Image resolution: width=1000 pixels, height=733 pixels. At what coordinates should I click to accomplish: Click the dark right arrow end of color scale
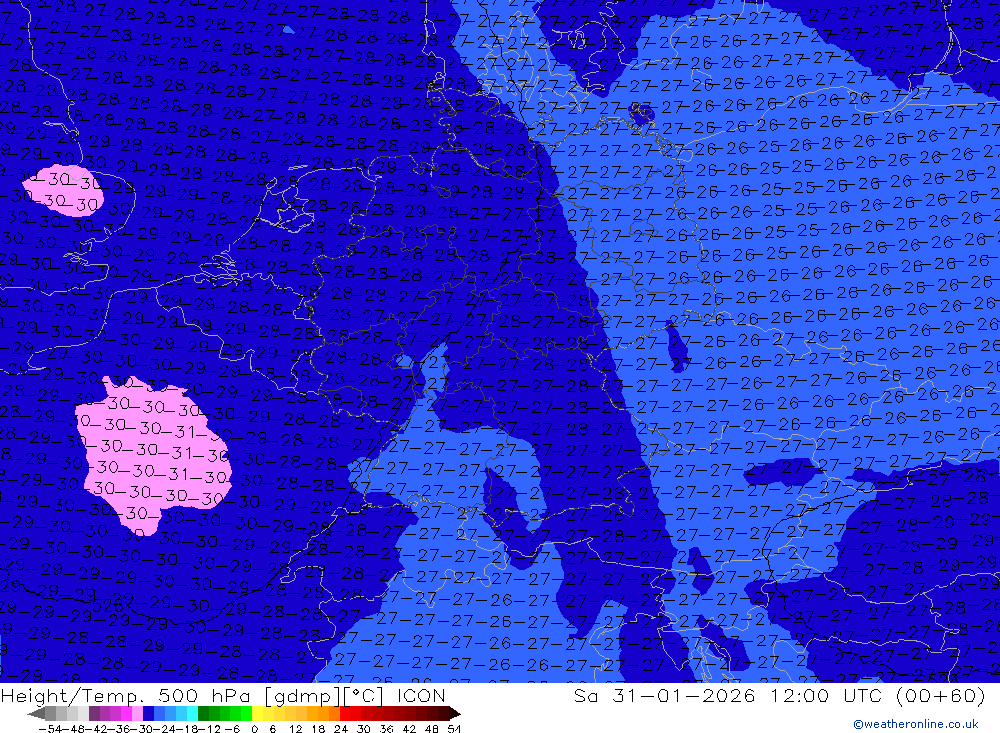455,714
